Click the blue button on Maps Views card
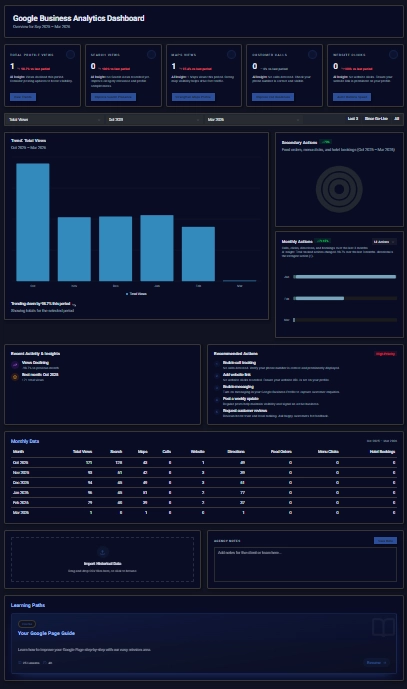 tap(193, 97)
